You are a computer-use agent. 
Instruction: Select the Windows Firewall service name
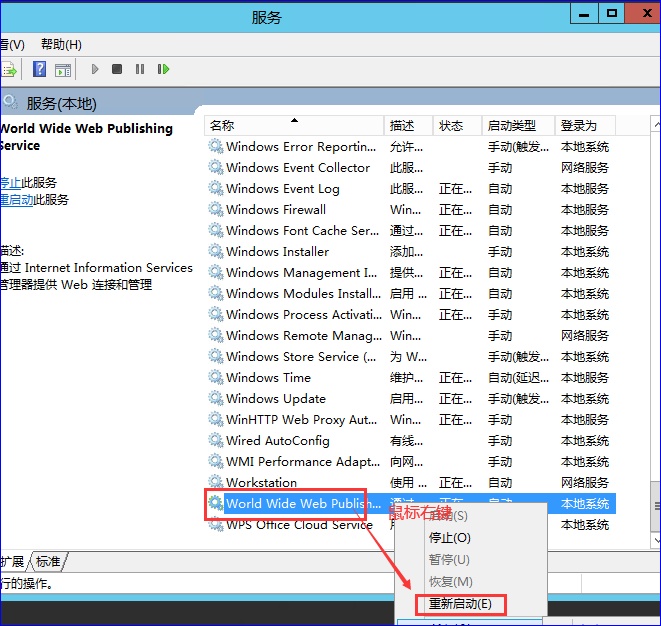pyautogui.click(x=276, y=210)
